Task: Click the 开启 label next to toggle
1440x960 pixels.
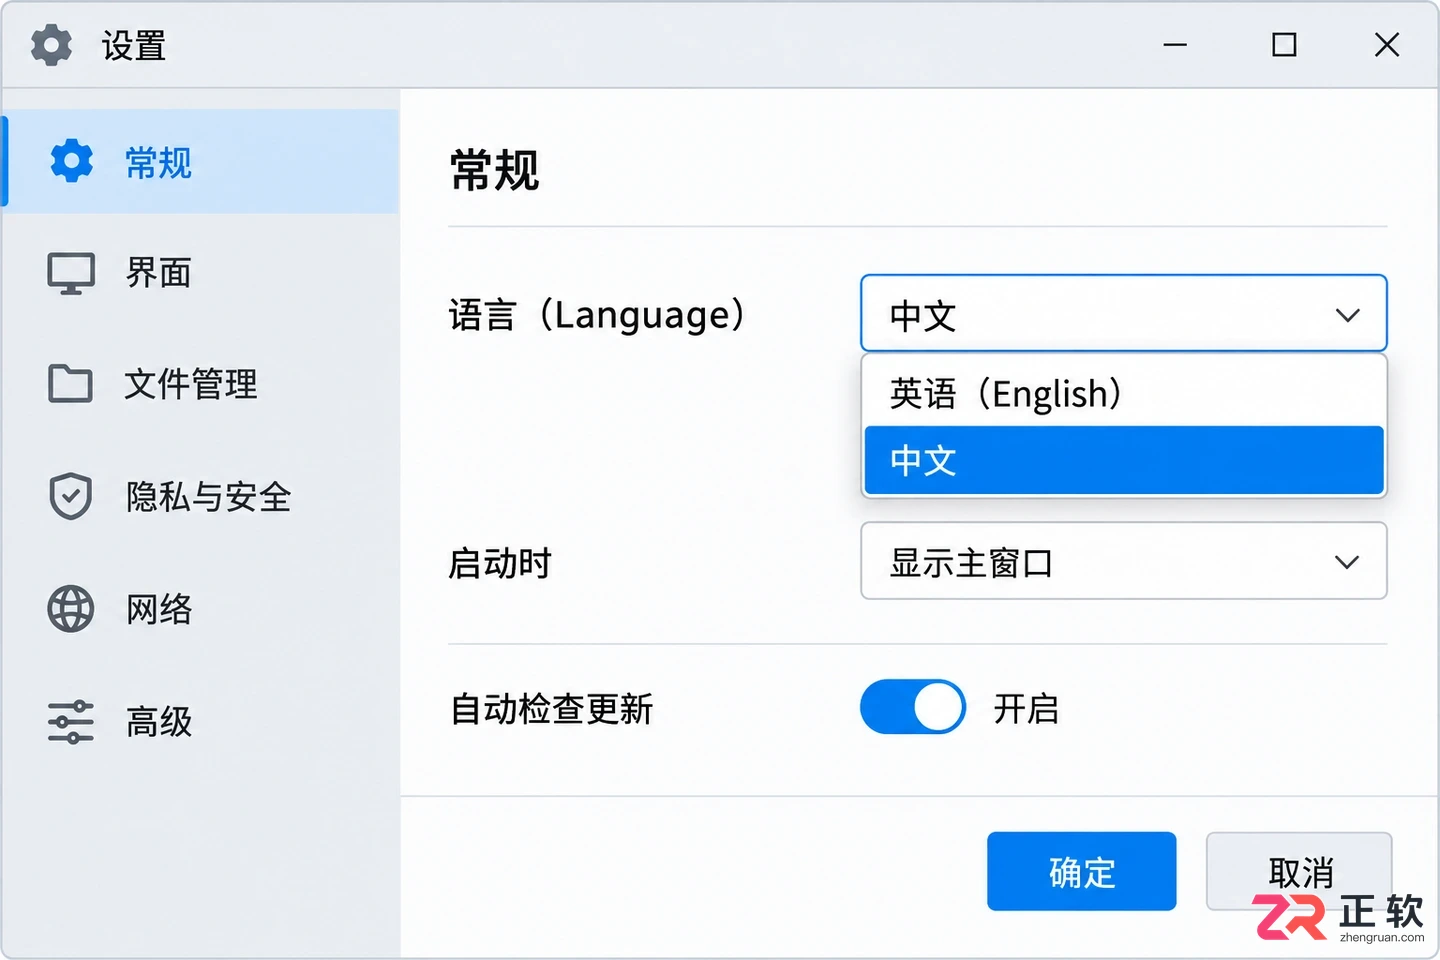Action: pos(1026,708)
